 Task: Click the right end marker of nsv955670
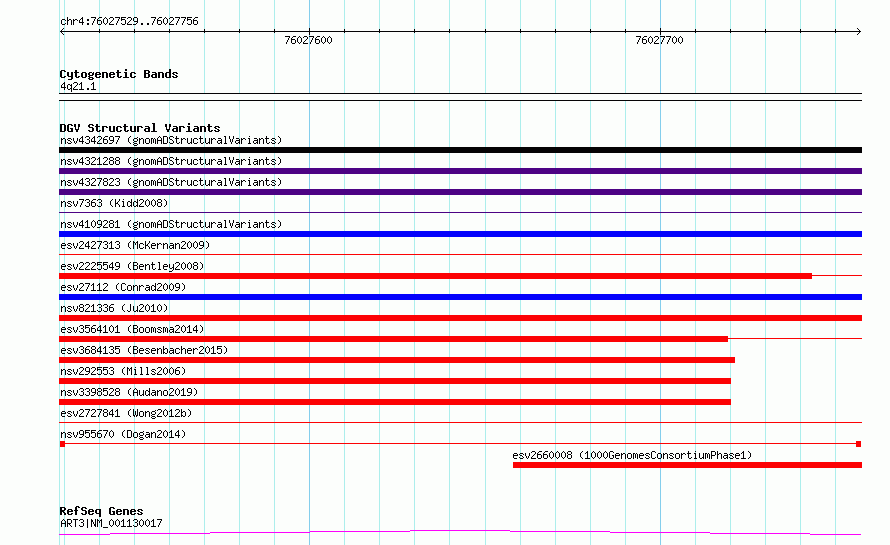pos(859,444)
